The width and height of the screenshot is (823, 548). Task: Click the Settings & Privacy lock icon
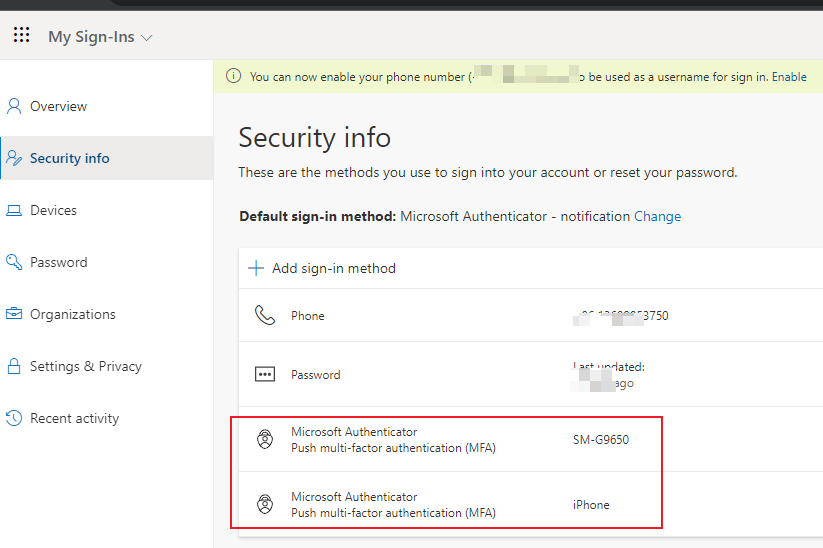(14, 366)
